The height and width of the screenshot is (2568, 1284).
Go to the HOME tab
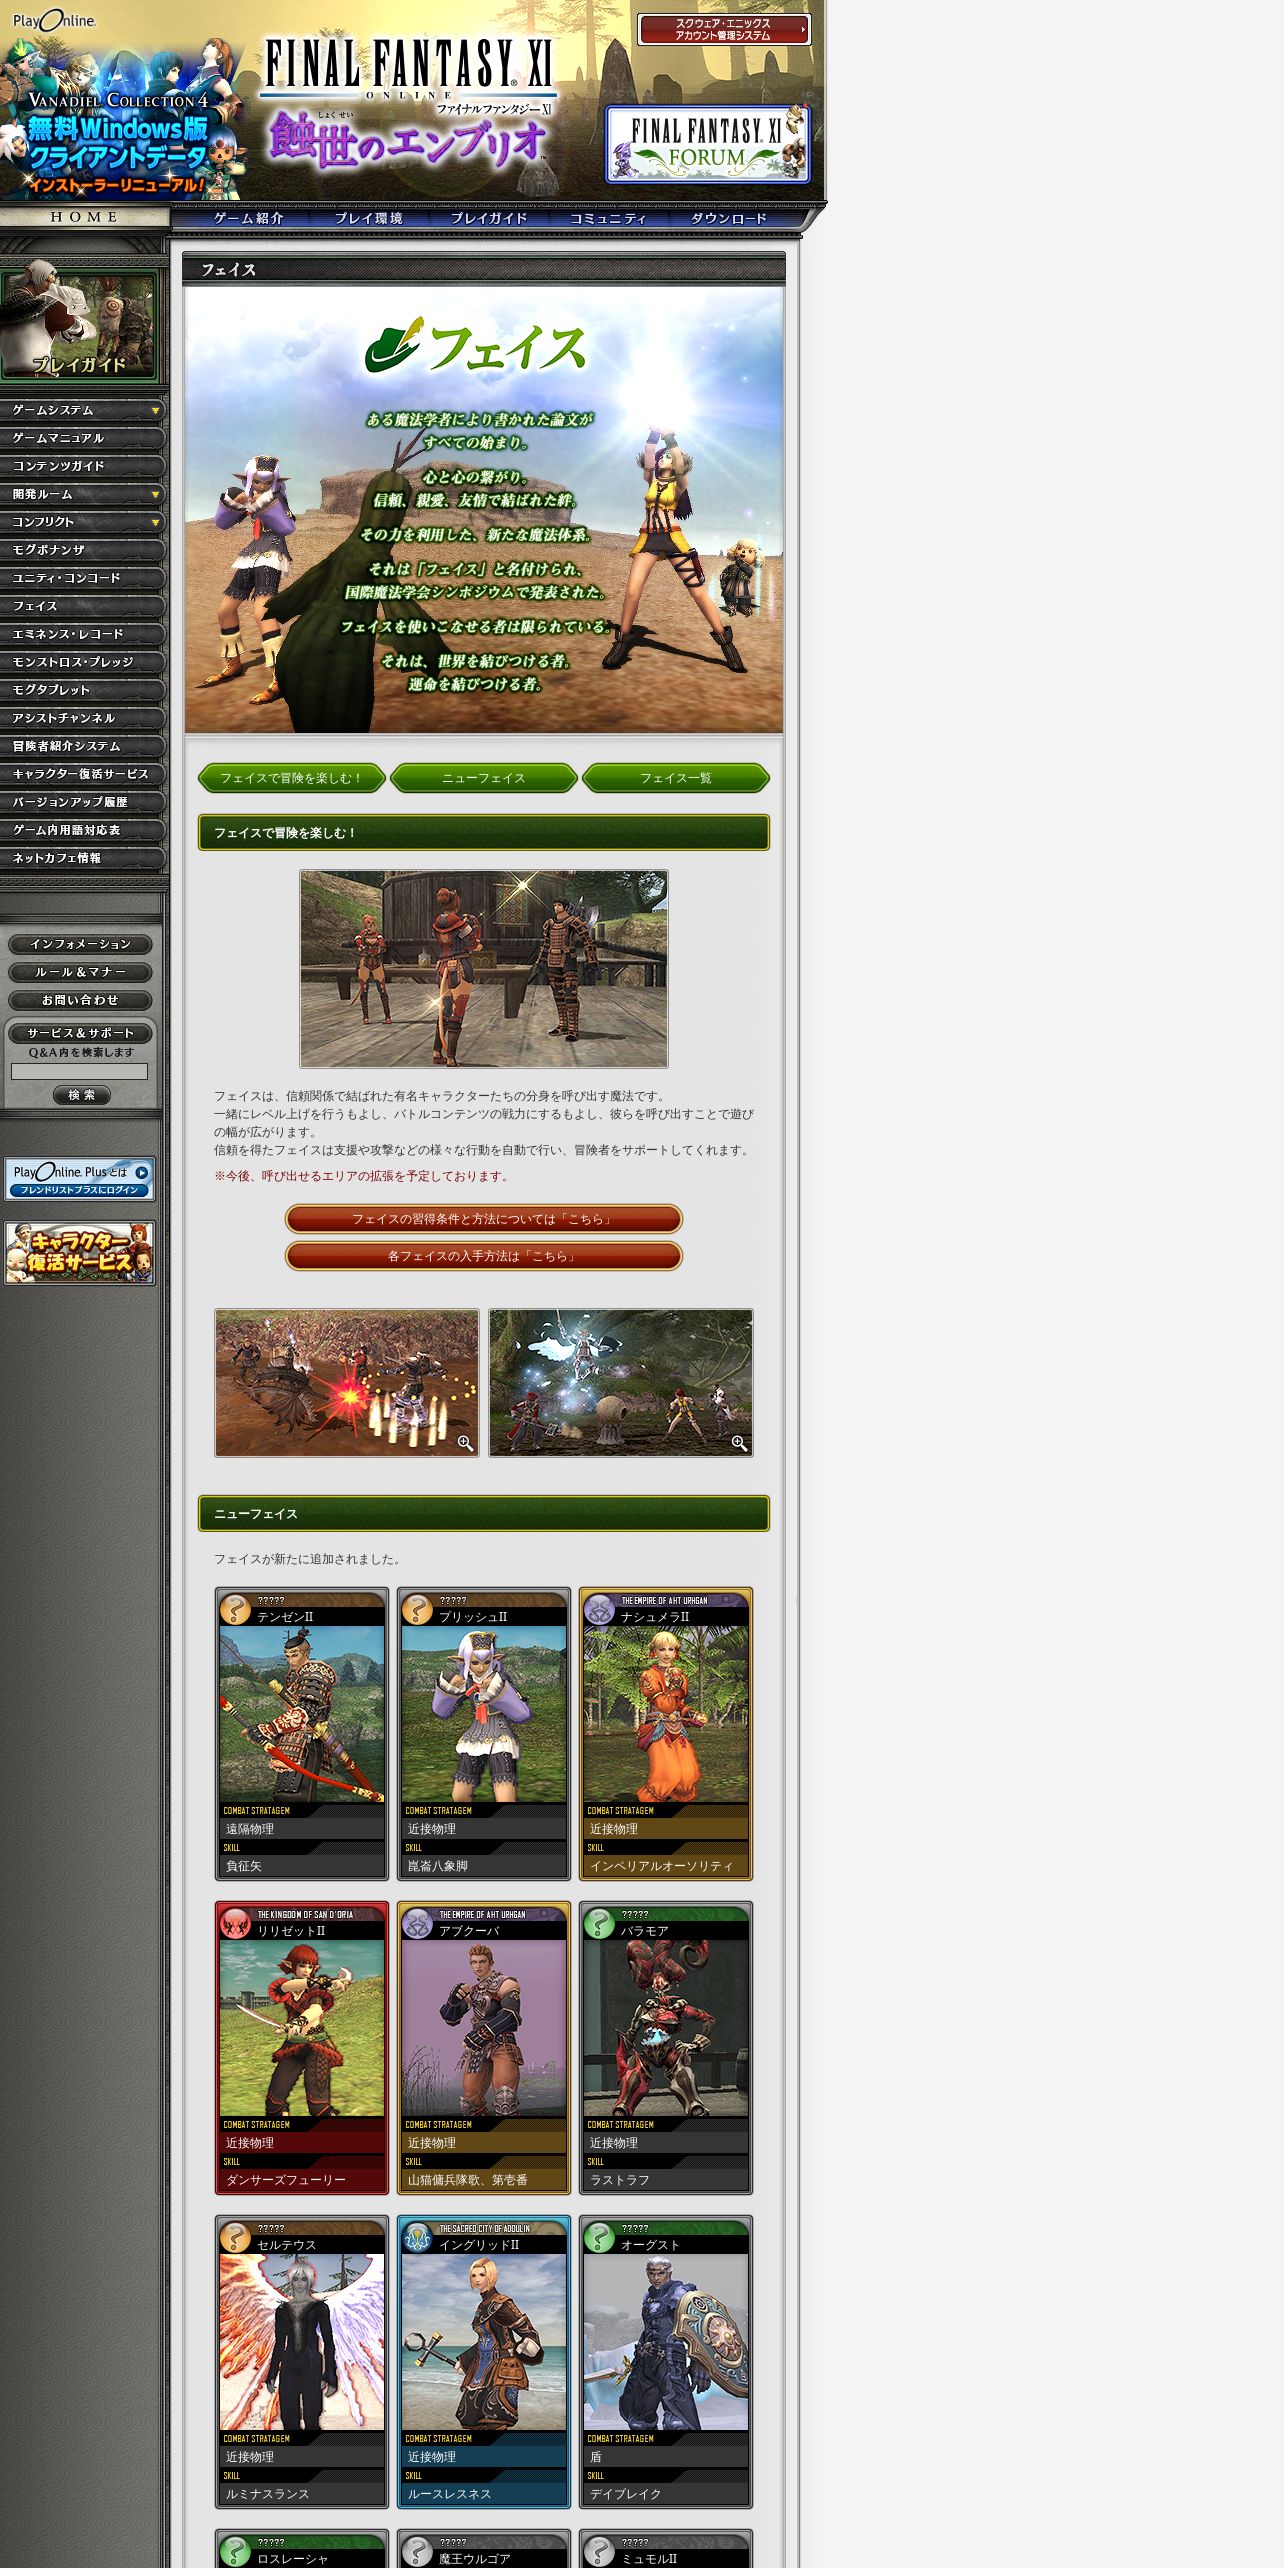(84, 217)
